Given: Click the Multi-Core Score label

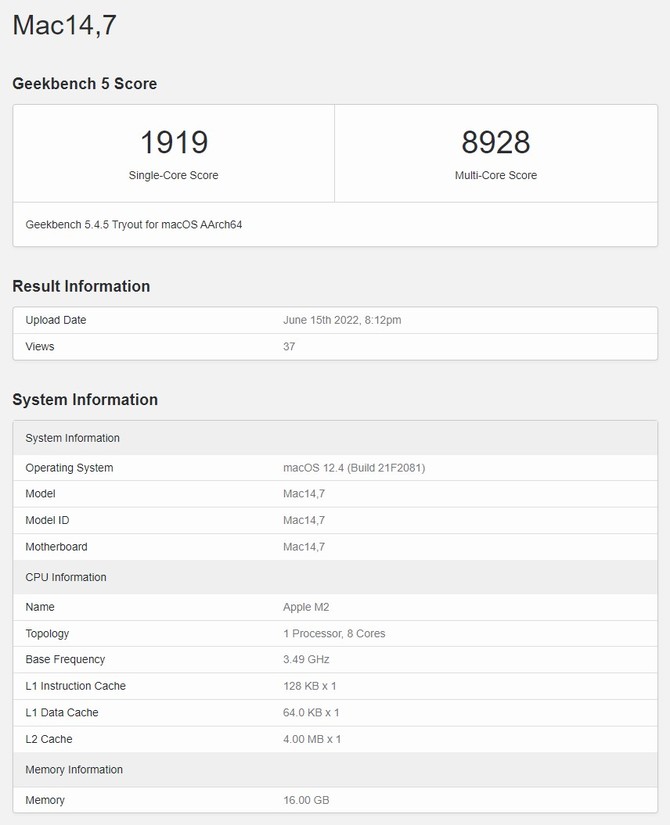Looking at the screenshot, I should 496,175.
